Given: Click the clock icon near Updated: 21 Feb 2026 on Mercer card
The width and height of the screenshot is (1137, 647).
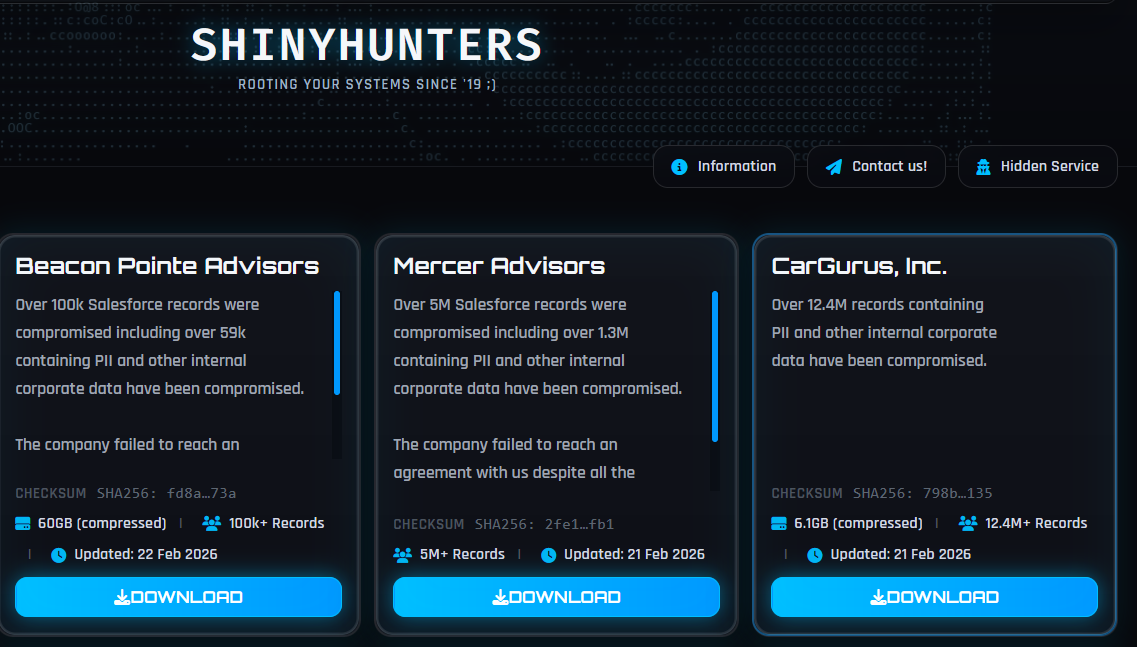Looking at the screenshot, I should (x=549, y=554).
